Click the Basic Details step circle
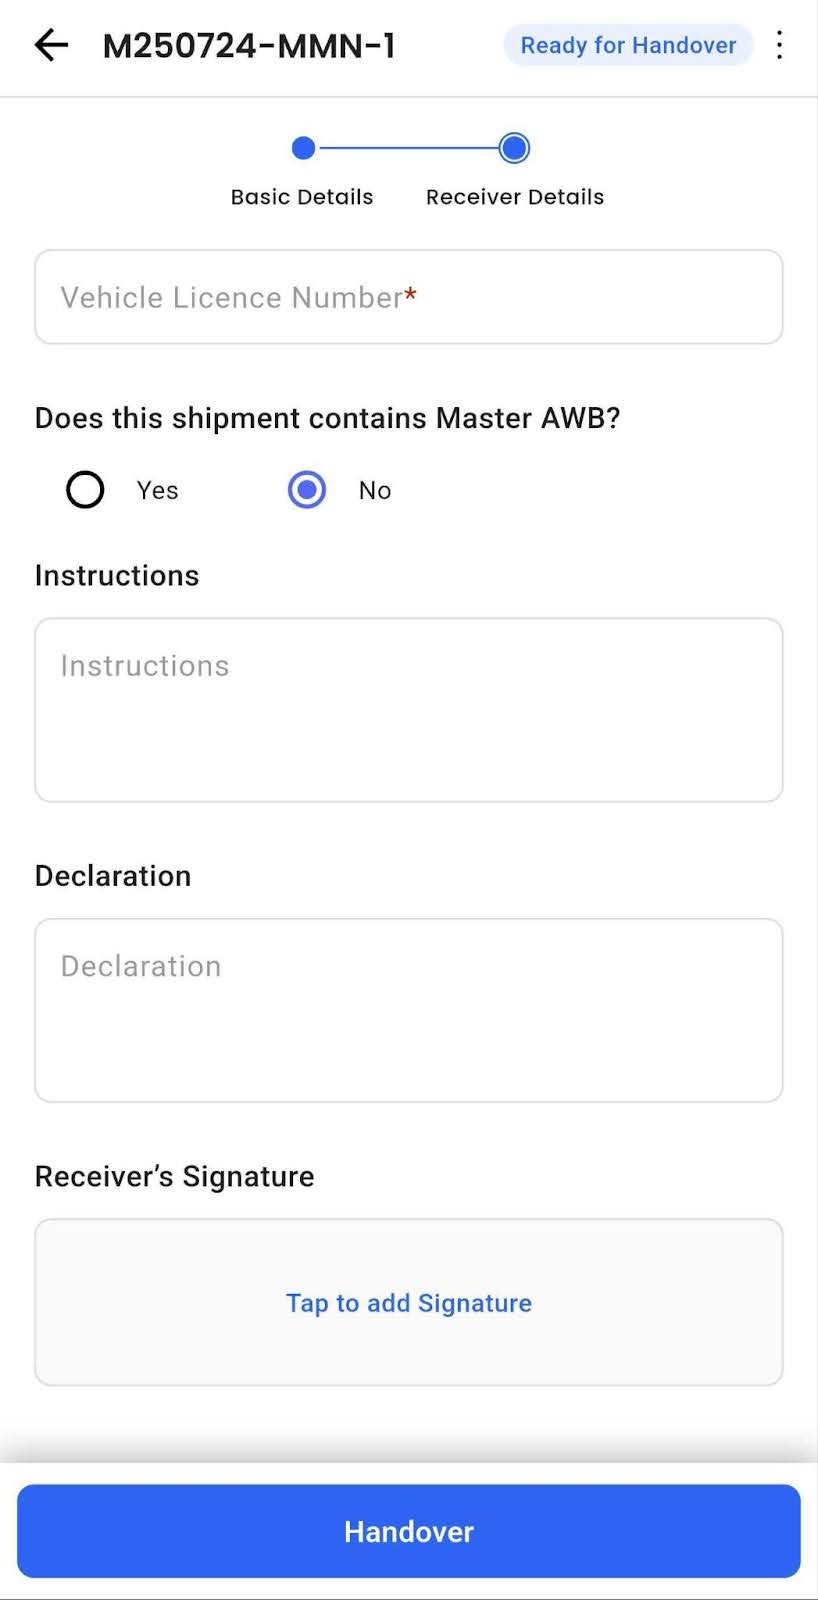This screenshot has width=818, height=1600. coord(303,149)
